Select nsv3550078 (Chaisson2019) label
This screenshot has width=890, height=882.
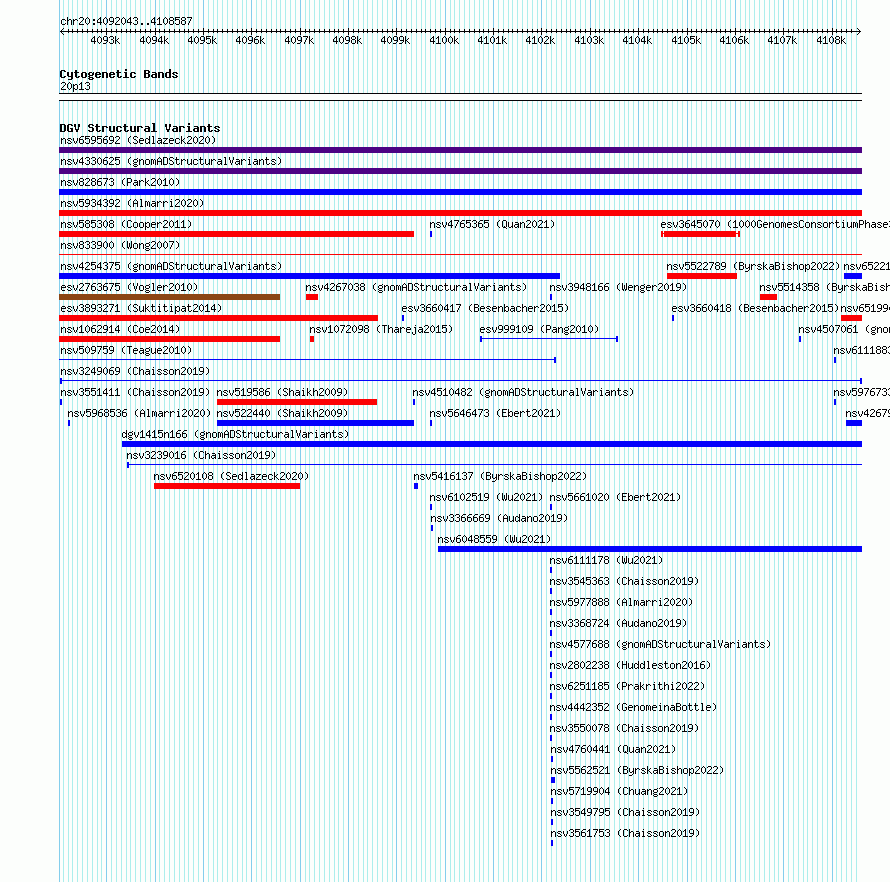[624, 728]
